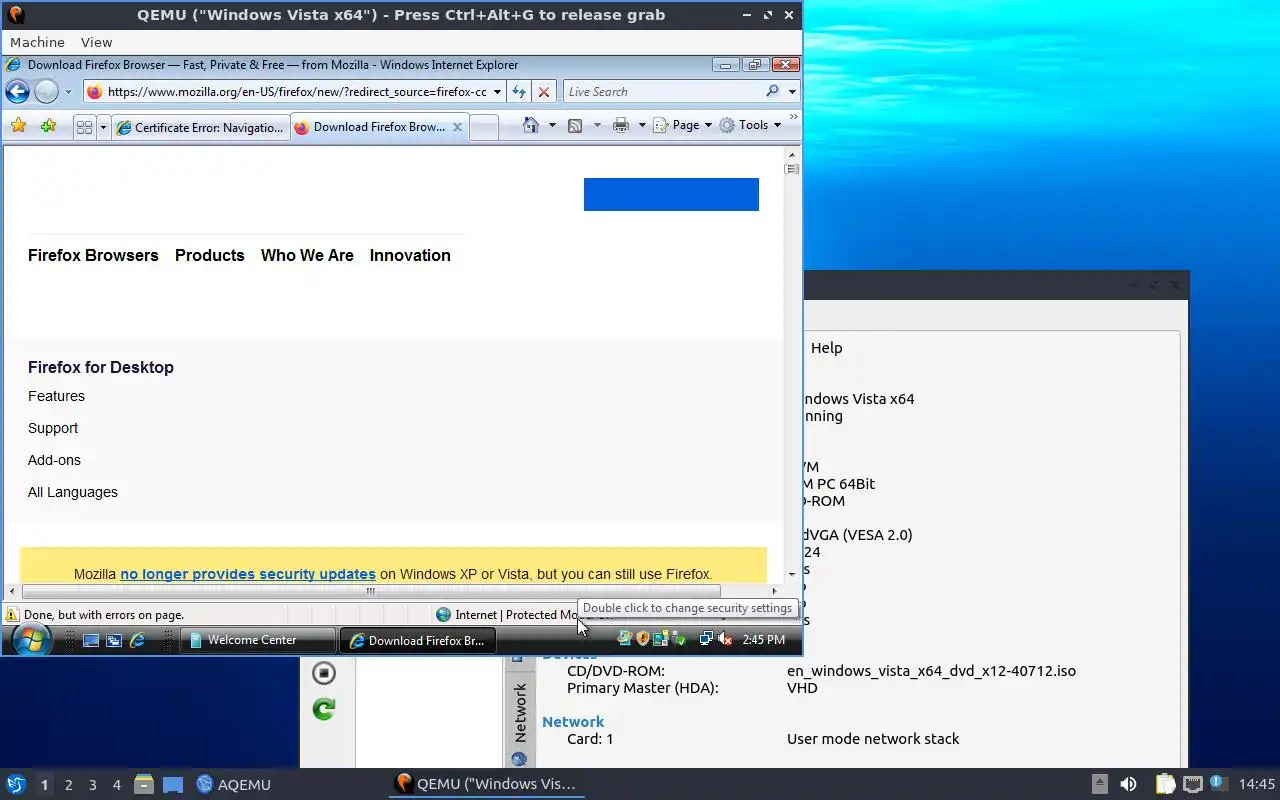Screen dimensions: 1280x800
Task: Open the Quick Tabs view
Action: (x=84, y=127)
